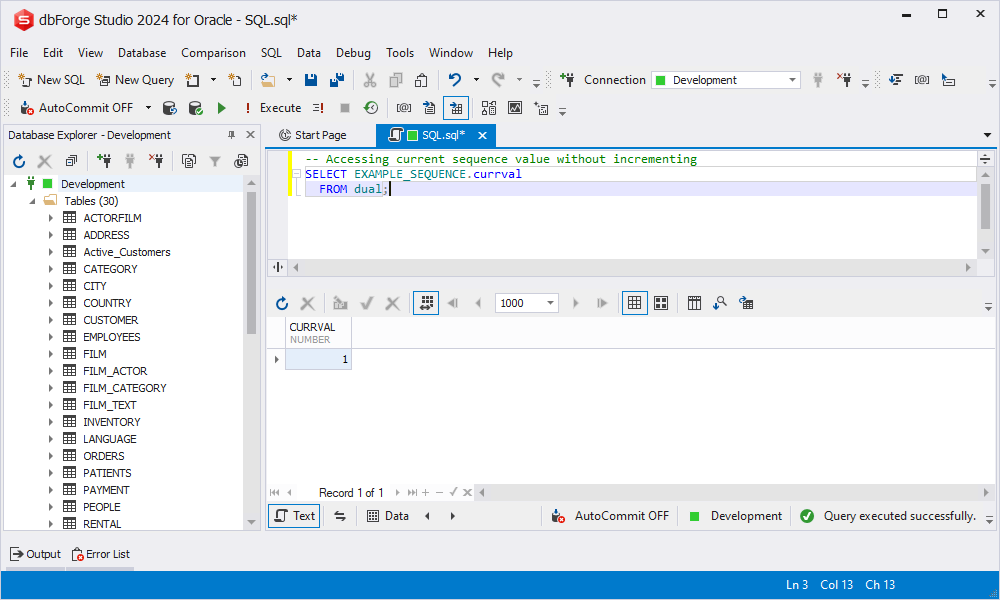Expand the ORDERS table node
Screen dimensions: 1000x600
[x=51, y=456]
